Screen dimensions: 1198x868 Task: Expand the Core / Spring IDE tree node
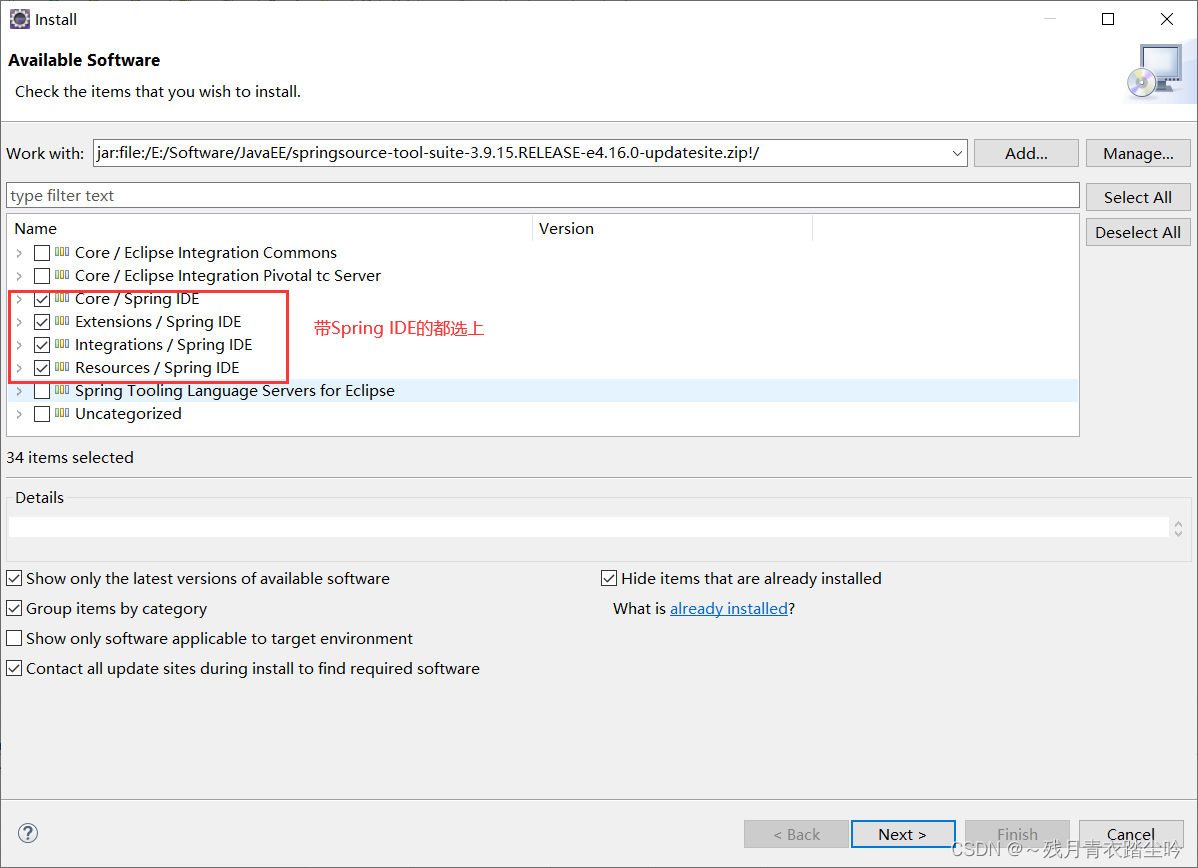coord(19,298)
